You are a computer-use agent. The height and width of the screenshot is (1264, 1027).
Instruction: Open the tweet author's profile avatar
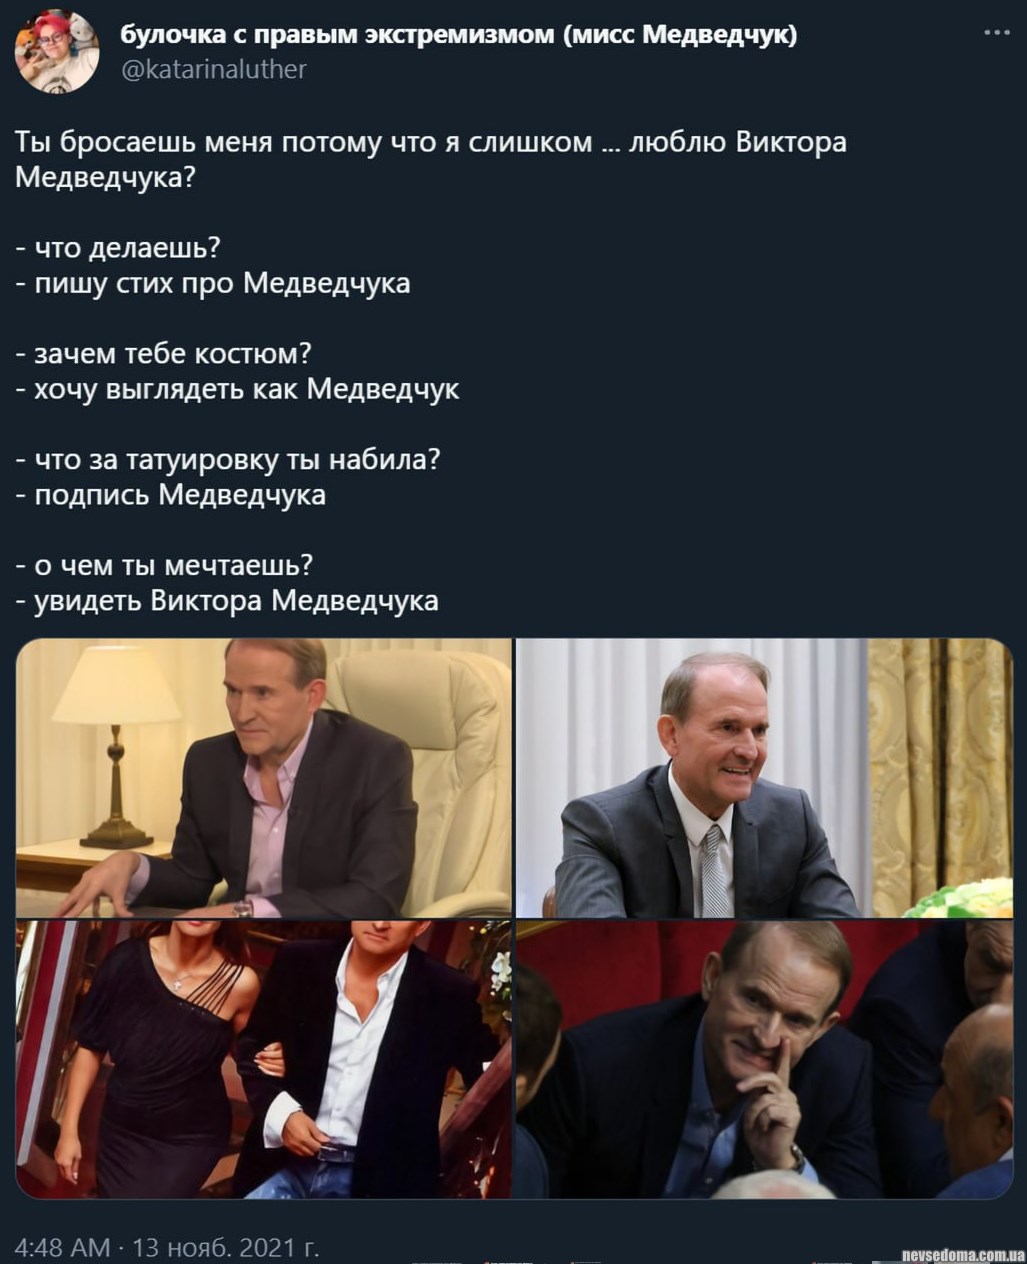(57, 52)
